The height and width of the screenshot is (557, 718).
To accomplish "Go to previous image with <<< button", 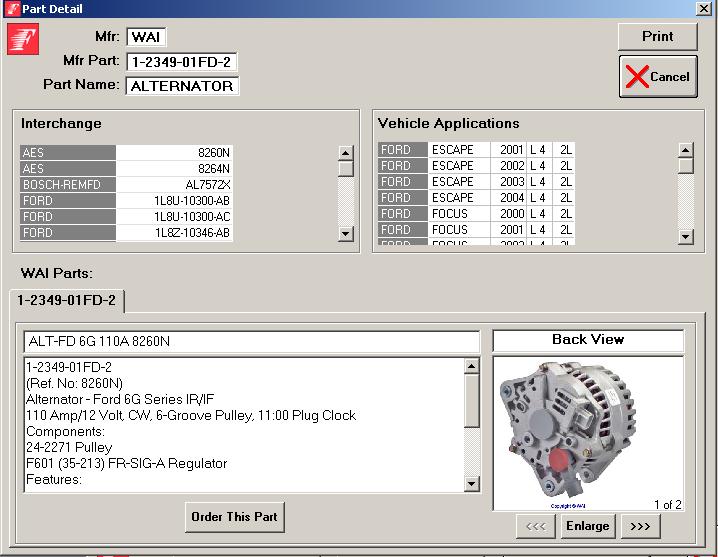I will pos(536,526).
